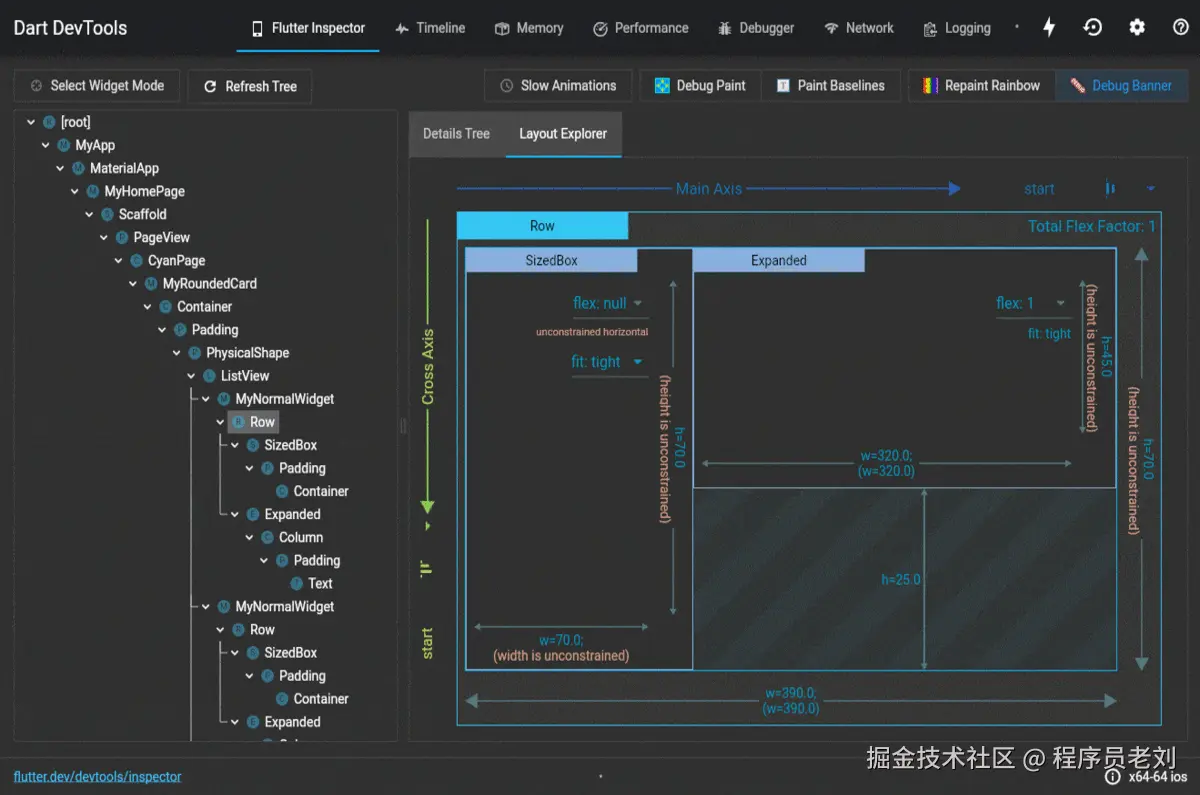Click the hot restart circular arrow icon

pos(1093,28)
